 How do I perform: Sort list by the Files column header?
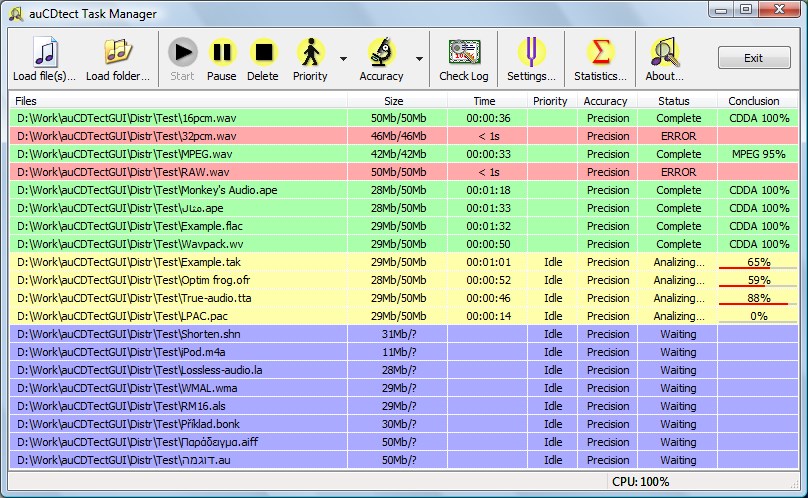tap(178, 101)
